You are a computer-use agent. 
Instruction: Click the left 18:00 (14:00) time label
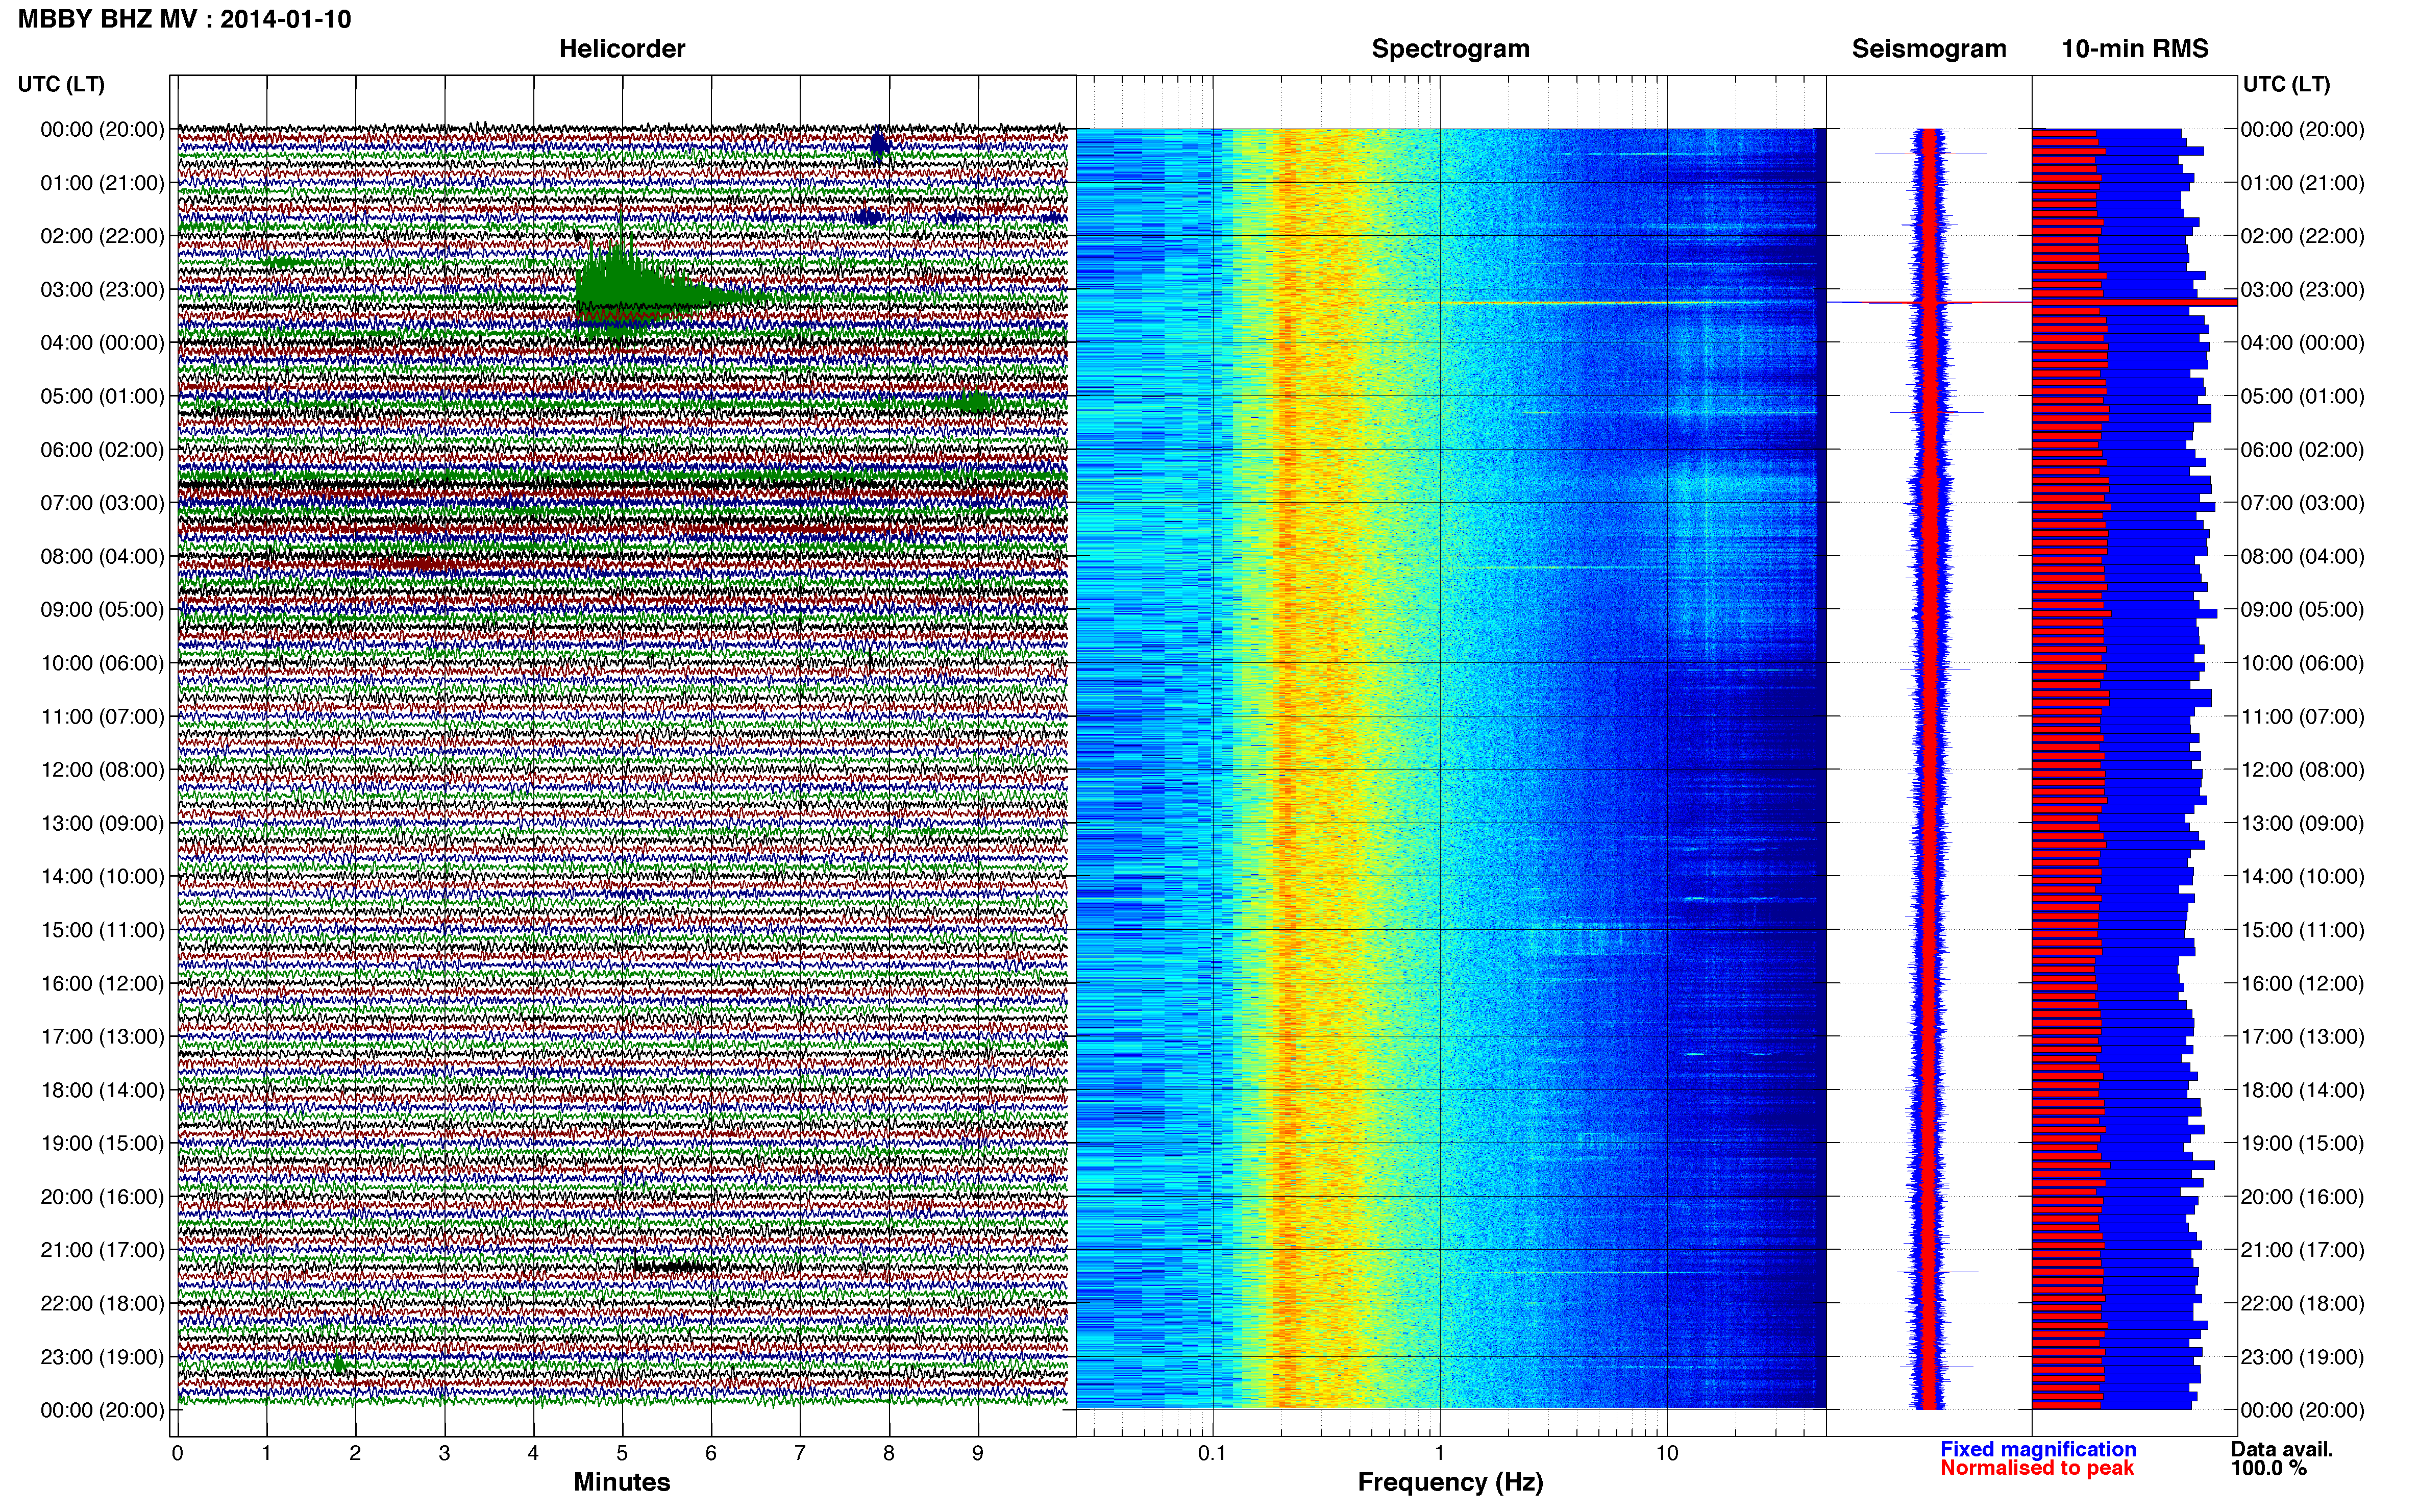tap(102, 1090)
